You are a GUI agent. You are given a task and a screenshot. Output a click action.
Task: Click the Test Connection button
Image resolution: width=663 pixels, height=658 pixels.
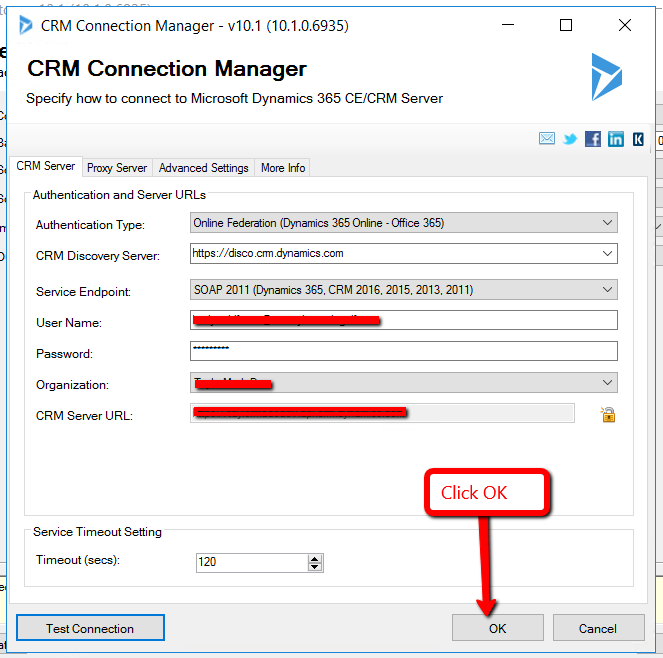click(90, 628)
